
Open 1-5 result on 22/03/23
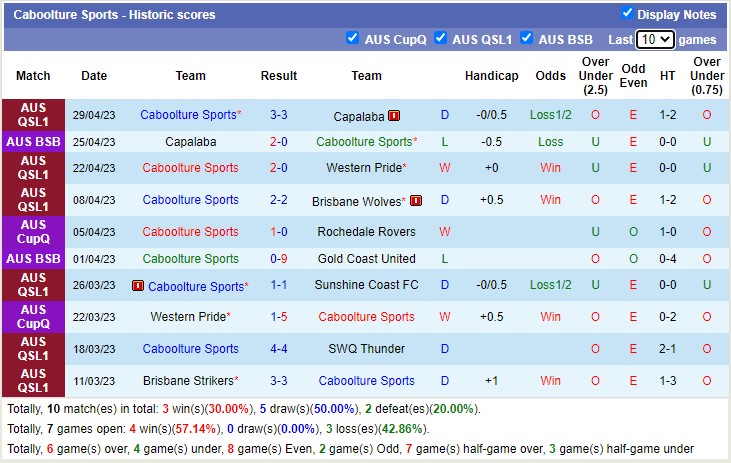279,317
